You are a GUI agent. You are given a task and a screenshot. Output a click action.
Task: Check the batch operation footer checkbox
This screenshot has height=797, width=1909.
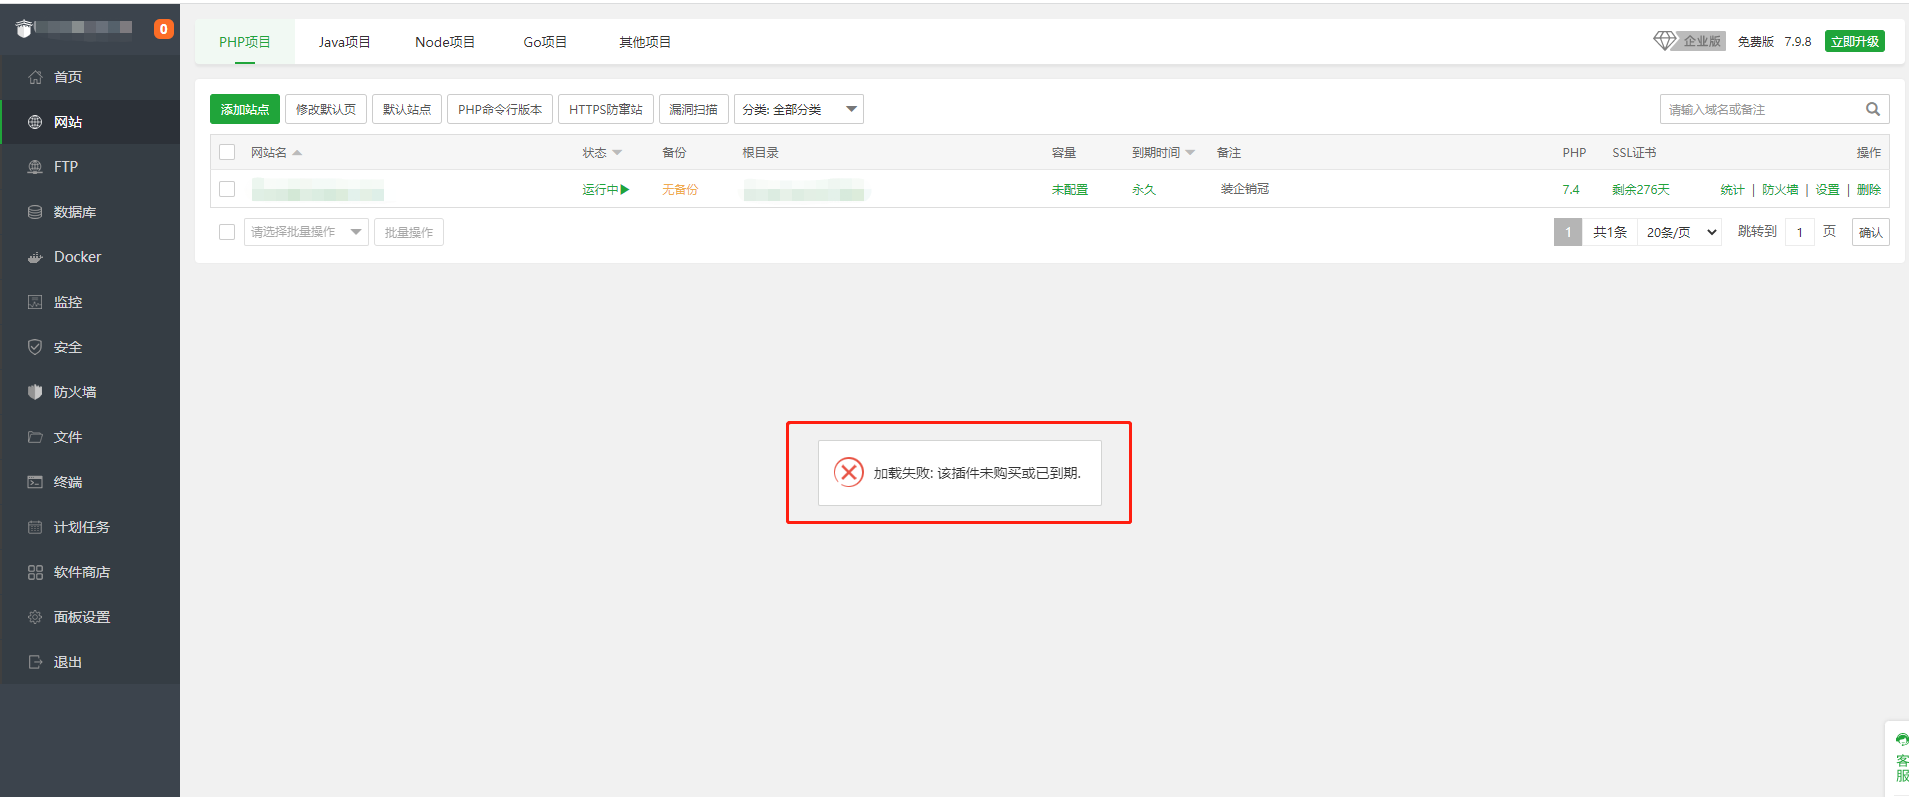tap(227, 232)
